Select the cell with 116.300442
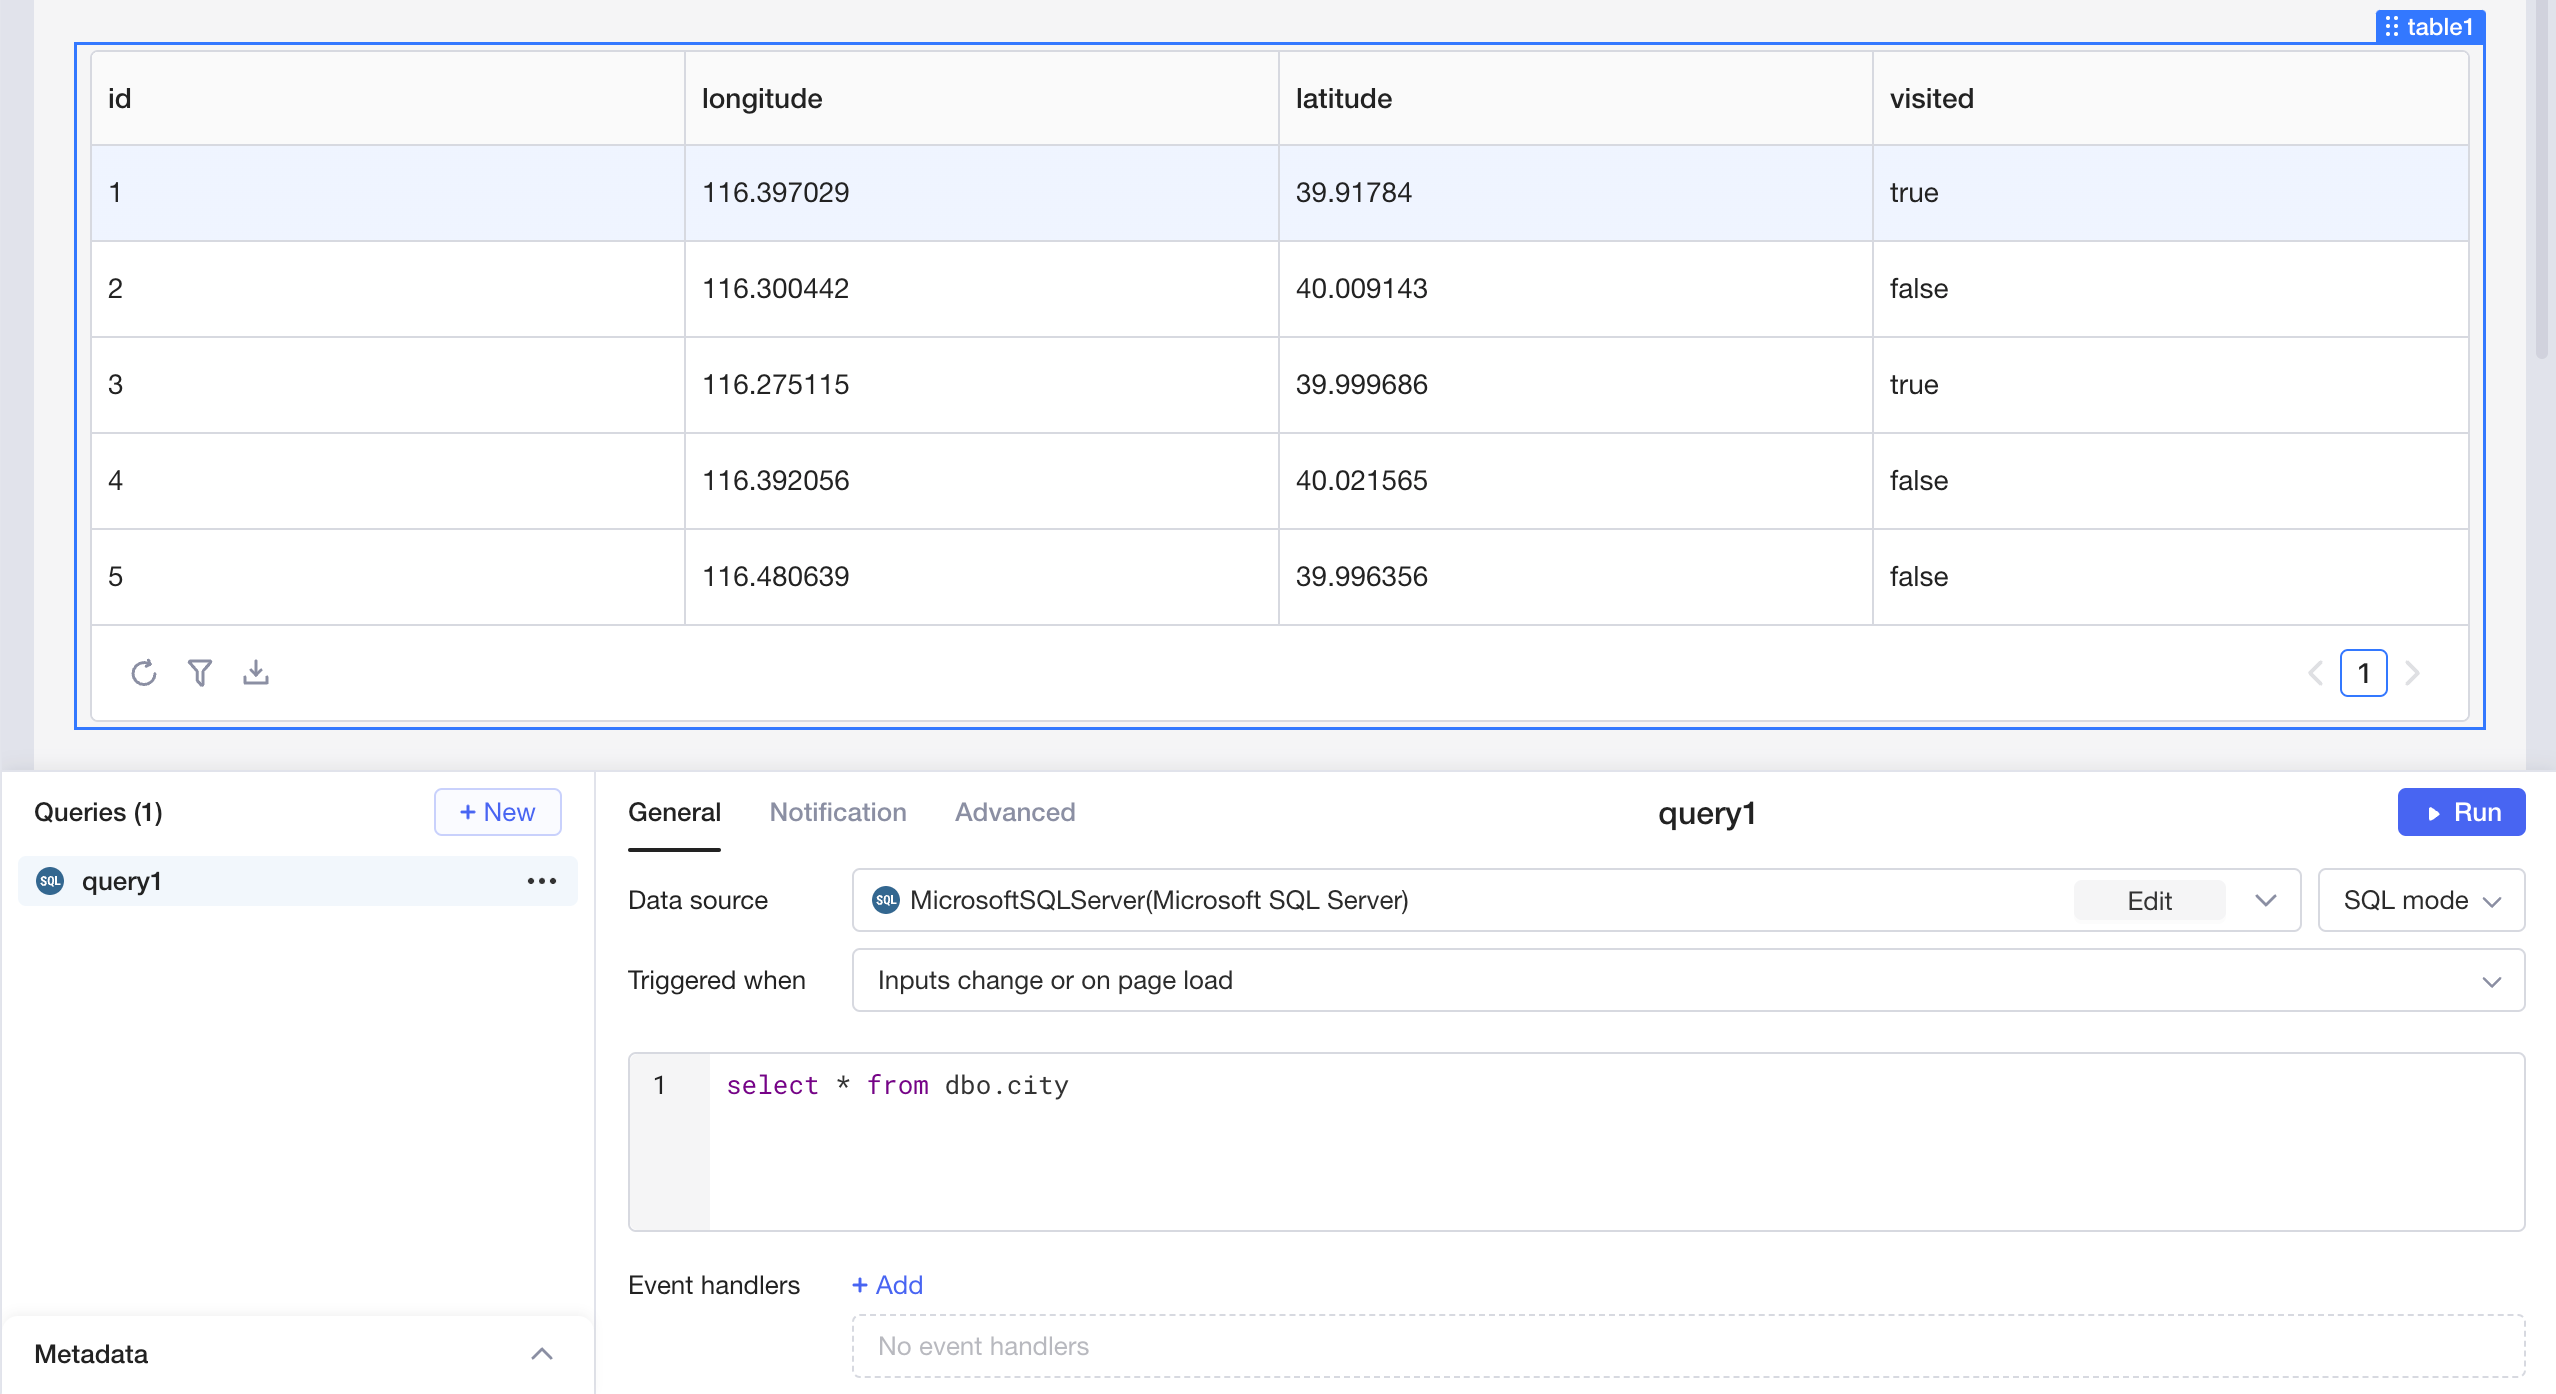 click(x=982, y=289)
